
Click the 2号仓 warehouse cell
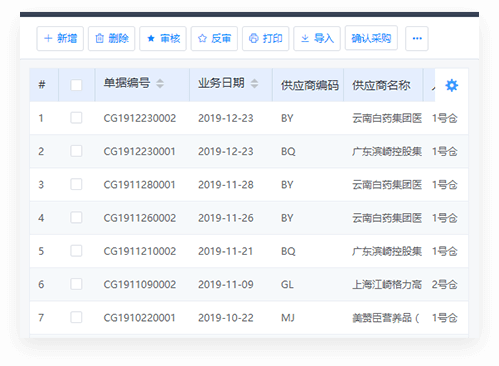click(445, 285)
